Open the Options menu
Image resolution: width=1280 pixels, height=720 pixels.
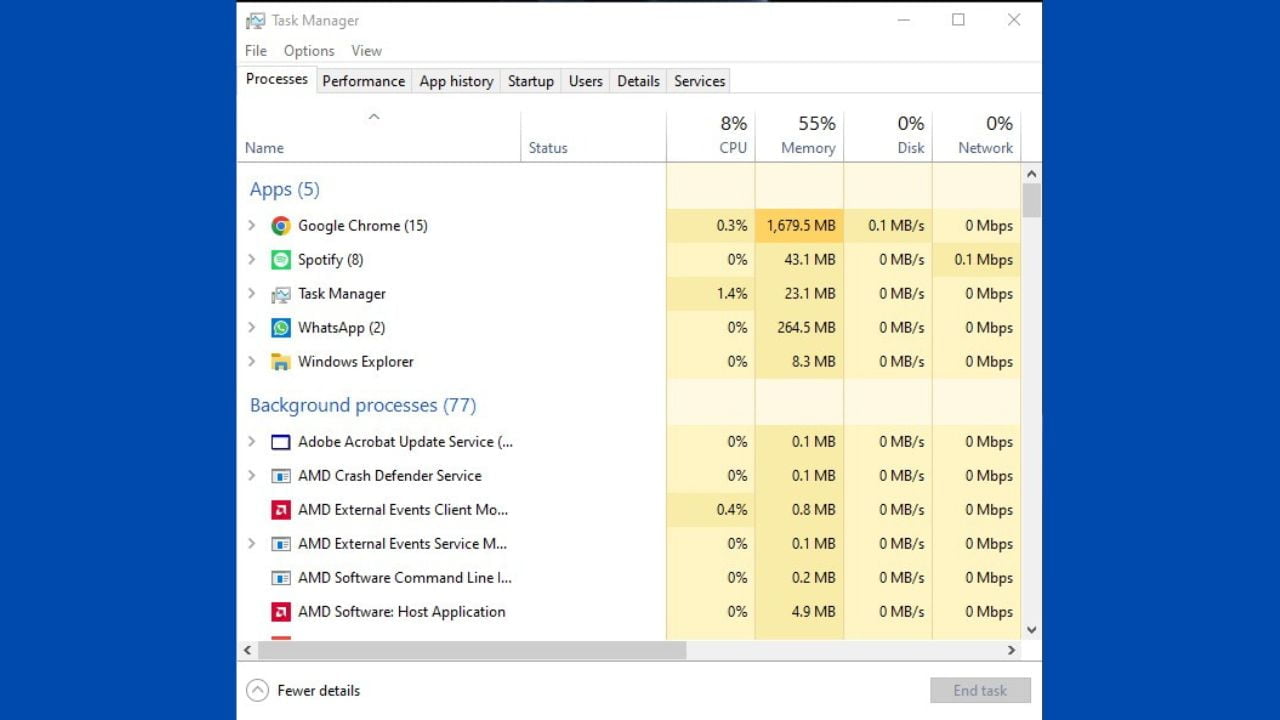(x=309, y=51)
